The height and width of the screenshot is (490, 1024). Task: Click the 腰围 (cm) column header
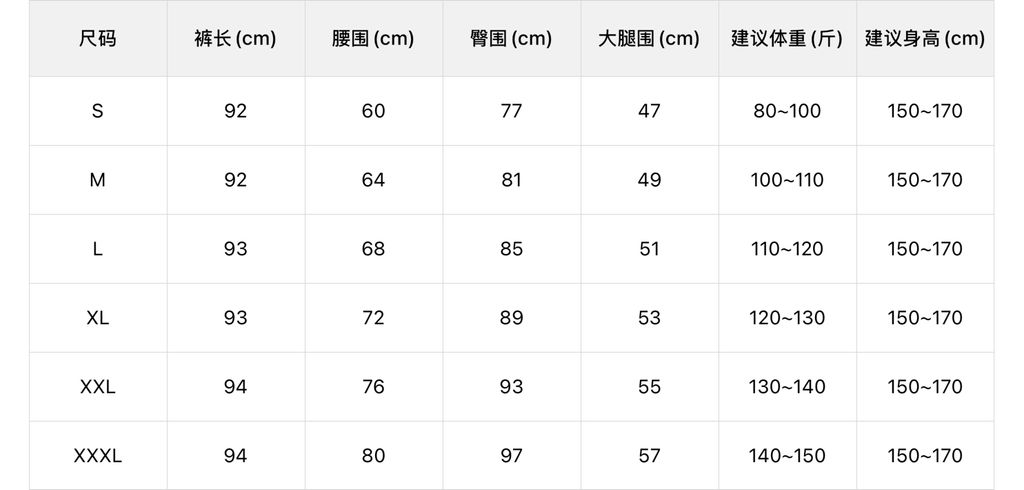373,39
